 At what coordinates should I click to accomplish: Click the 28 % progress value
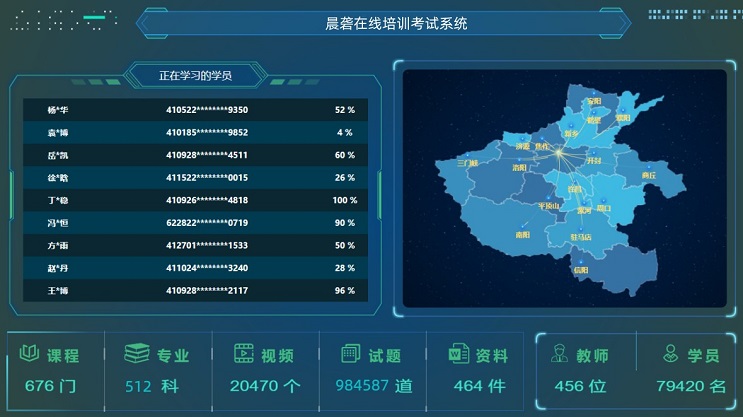coord(345,268)
